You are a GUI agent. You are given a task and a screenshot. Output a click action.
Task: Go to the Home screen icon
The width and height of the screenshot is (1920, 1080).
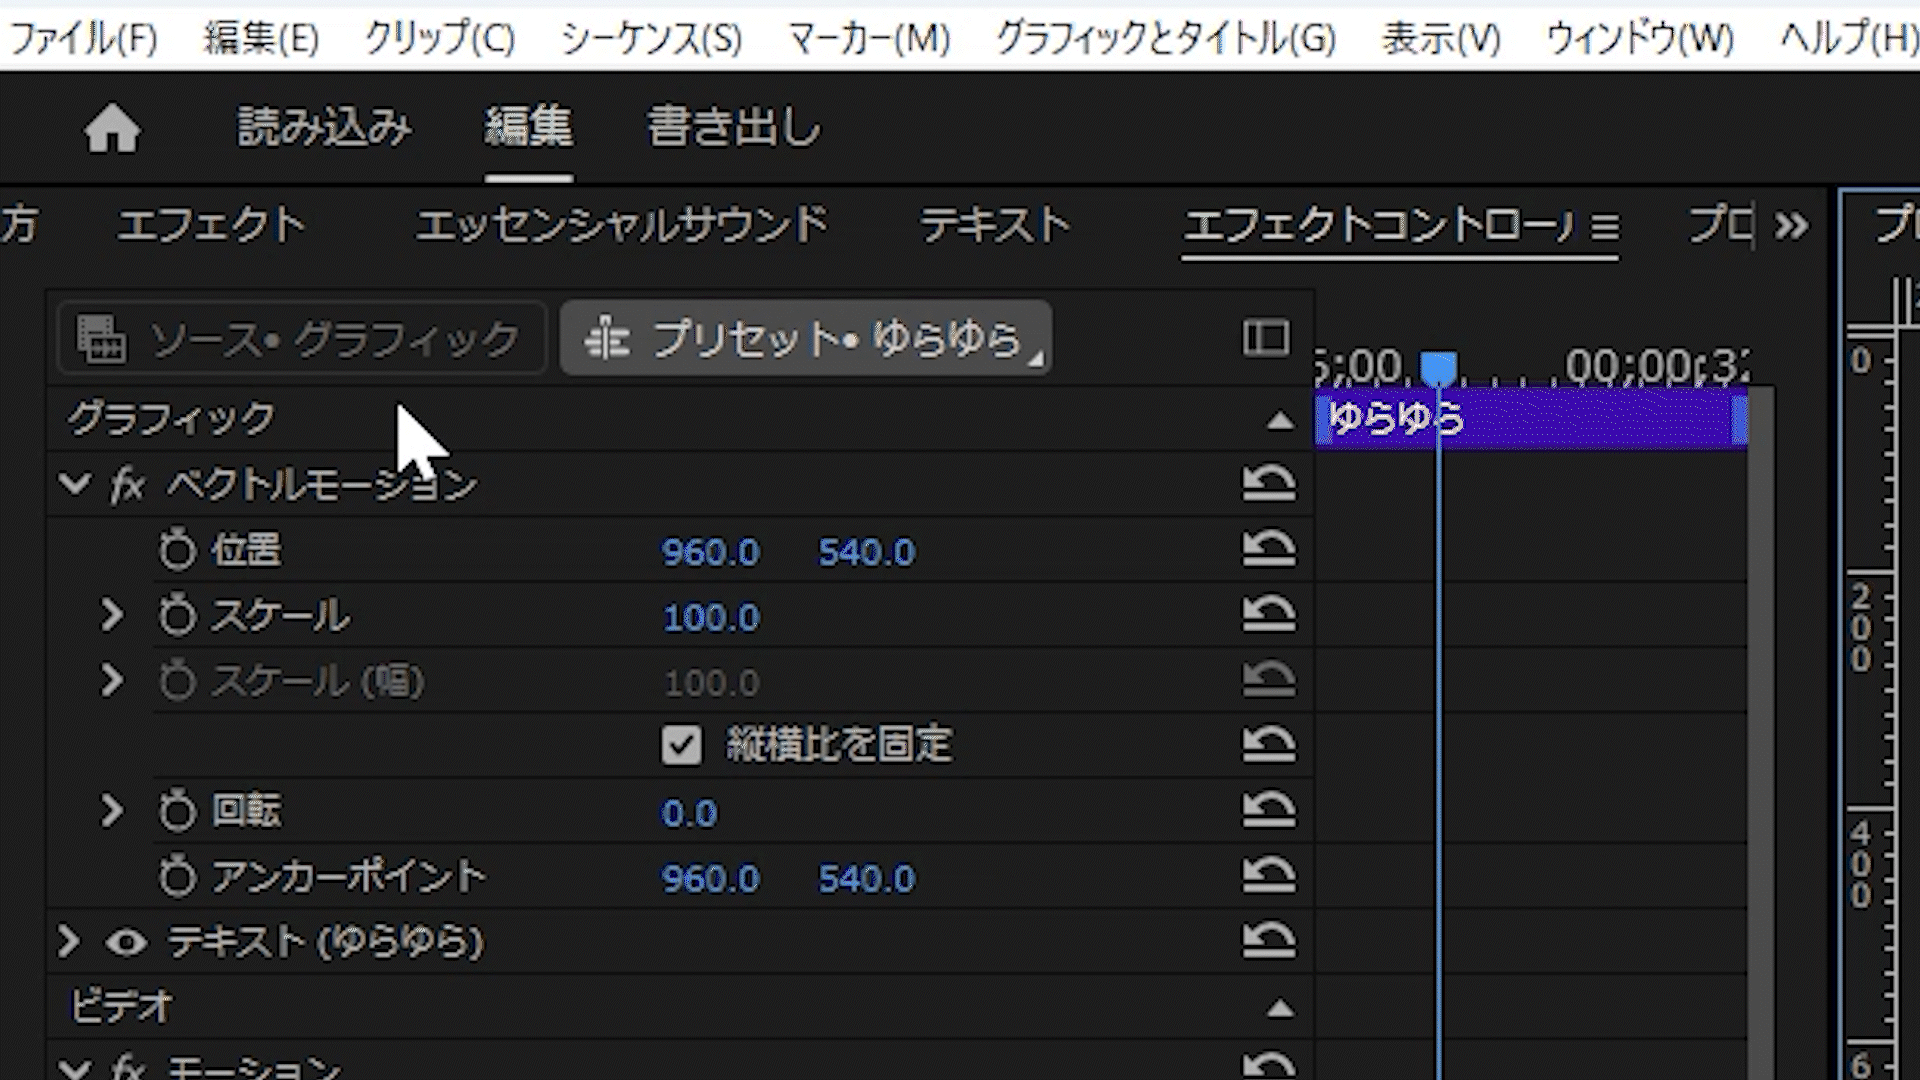[x=112, y=129]
